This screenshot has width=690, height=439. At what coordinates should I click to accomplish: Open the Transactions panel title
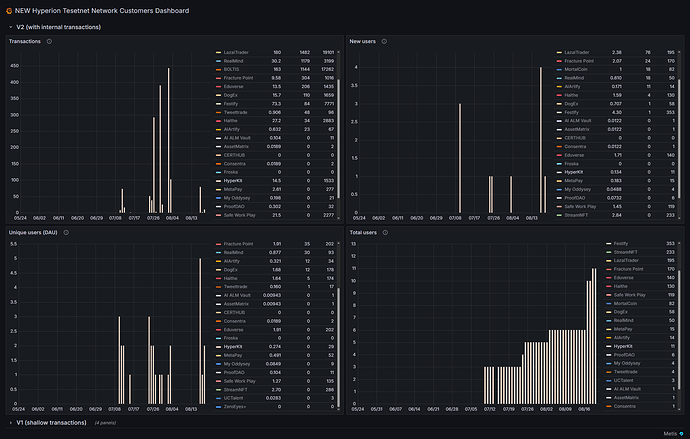coord(25,41)
